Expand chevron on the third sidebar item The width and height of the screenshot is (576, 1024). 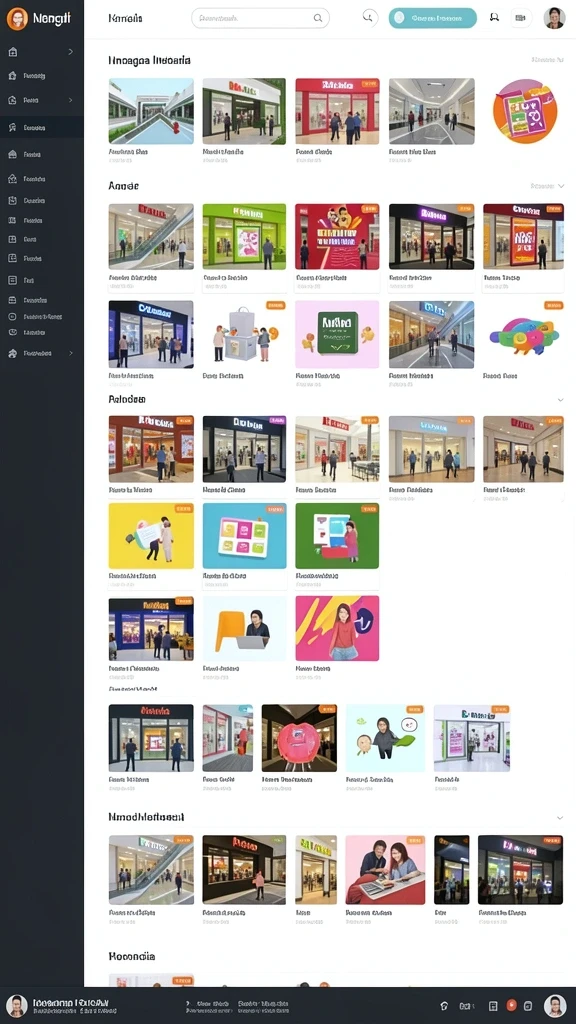71,101
